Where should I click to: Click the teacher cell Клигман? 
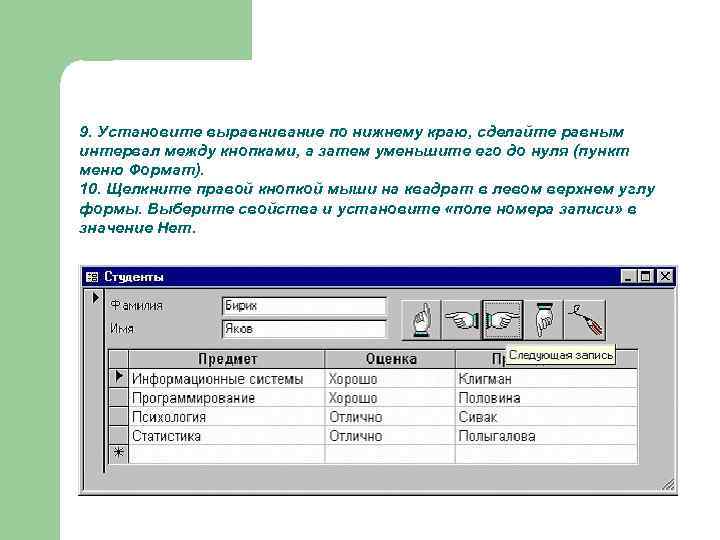tap(546, 379)
